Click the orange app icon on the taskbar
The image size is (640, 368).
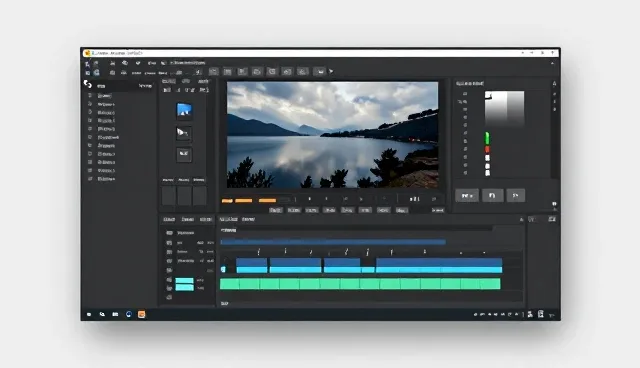[x=141, y=314]
